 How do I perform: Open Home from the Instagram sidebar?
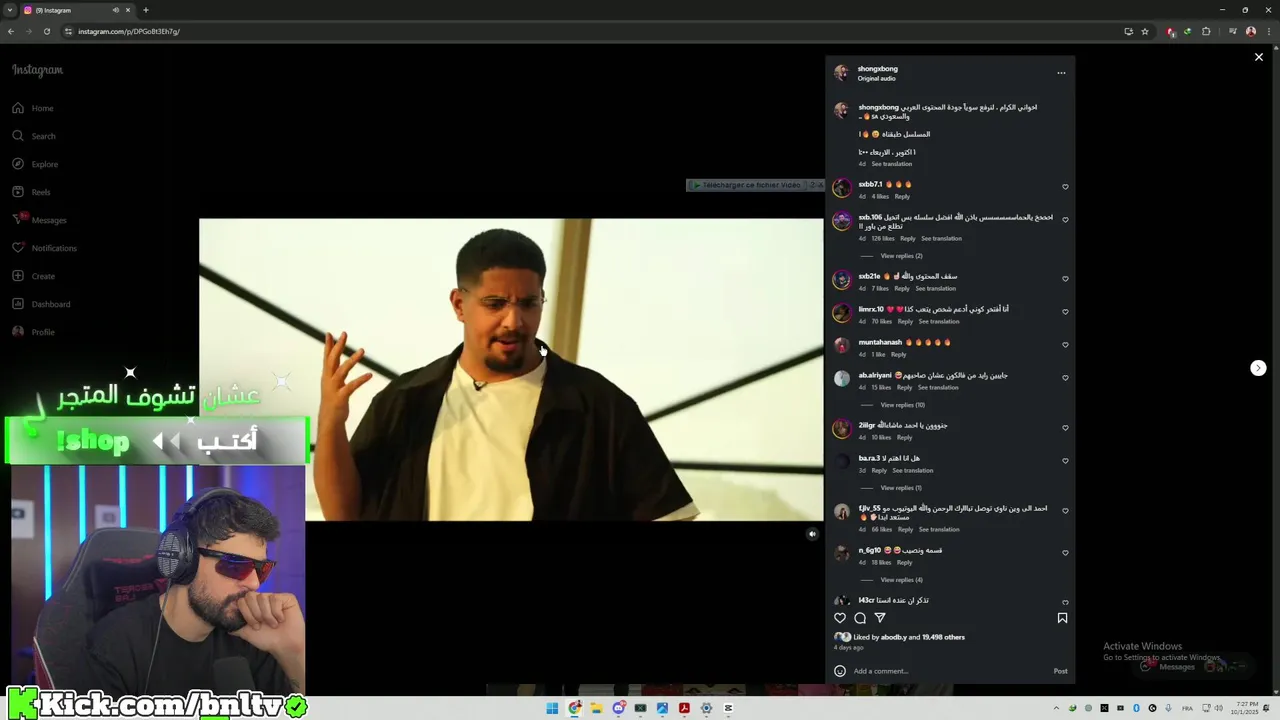tap(33, 108)
